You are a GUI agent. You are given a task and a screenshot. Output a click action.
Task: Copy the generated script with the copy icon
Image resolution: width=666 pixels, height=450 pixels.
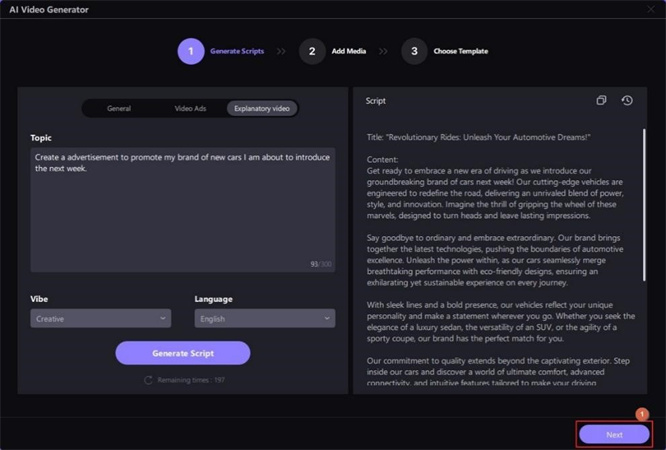tap(602, 101)
